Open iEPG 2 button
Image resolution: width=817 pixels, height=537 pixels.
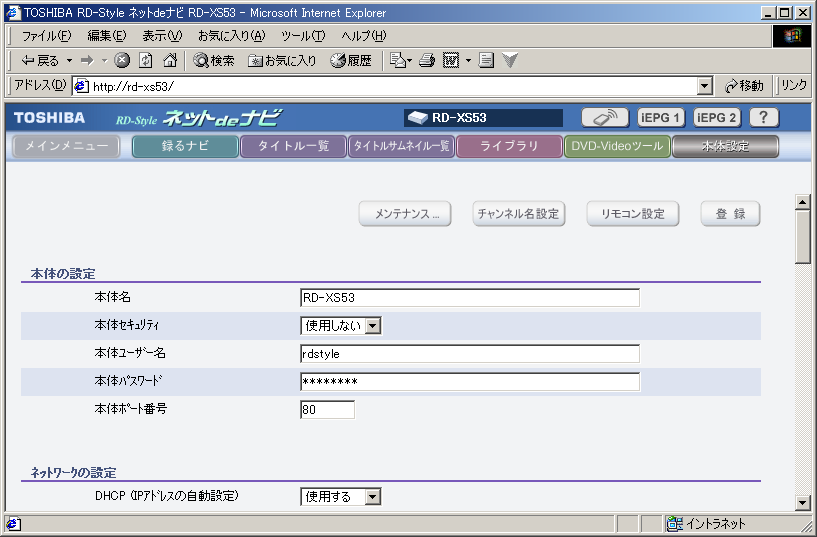[717, 118]
